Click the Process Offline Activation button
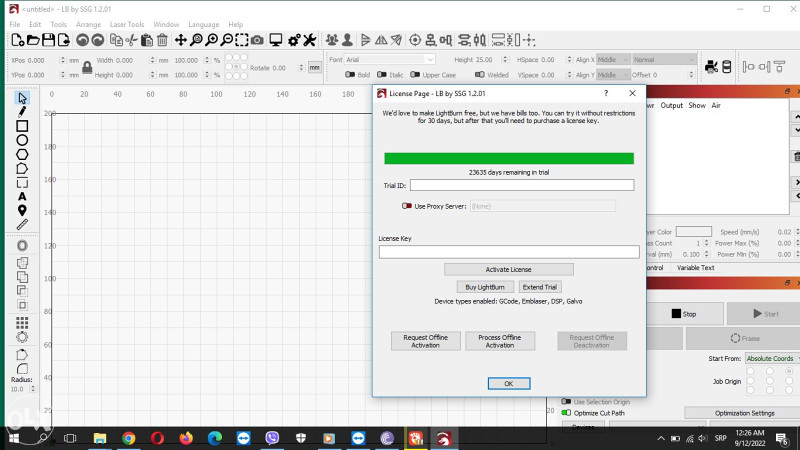Screen dimensions: 800x450 tap(500, 341)
